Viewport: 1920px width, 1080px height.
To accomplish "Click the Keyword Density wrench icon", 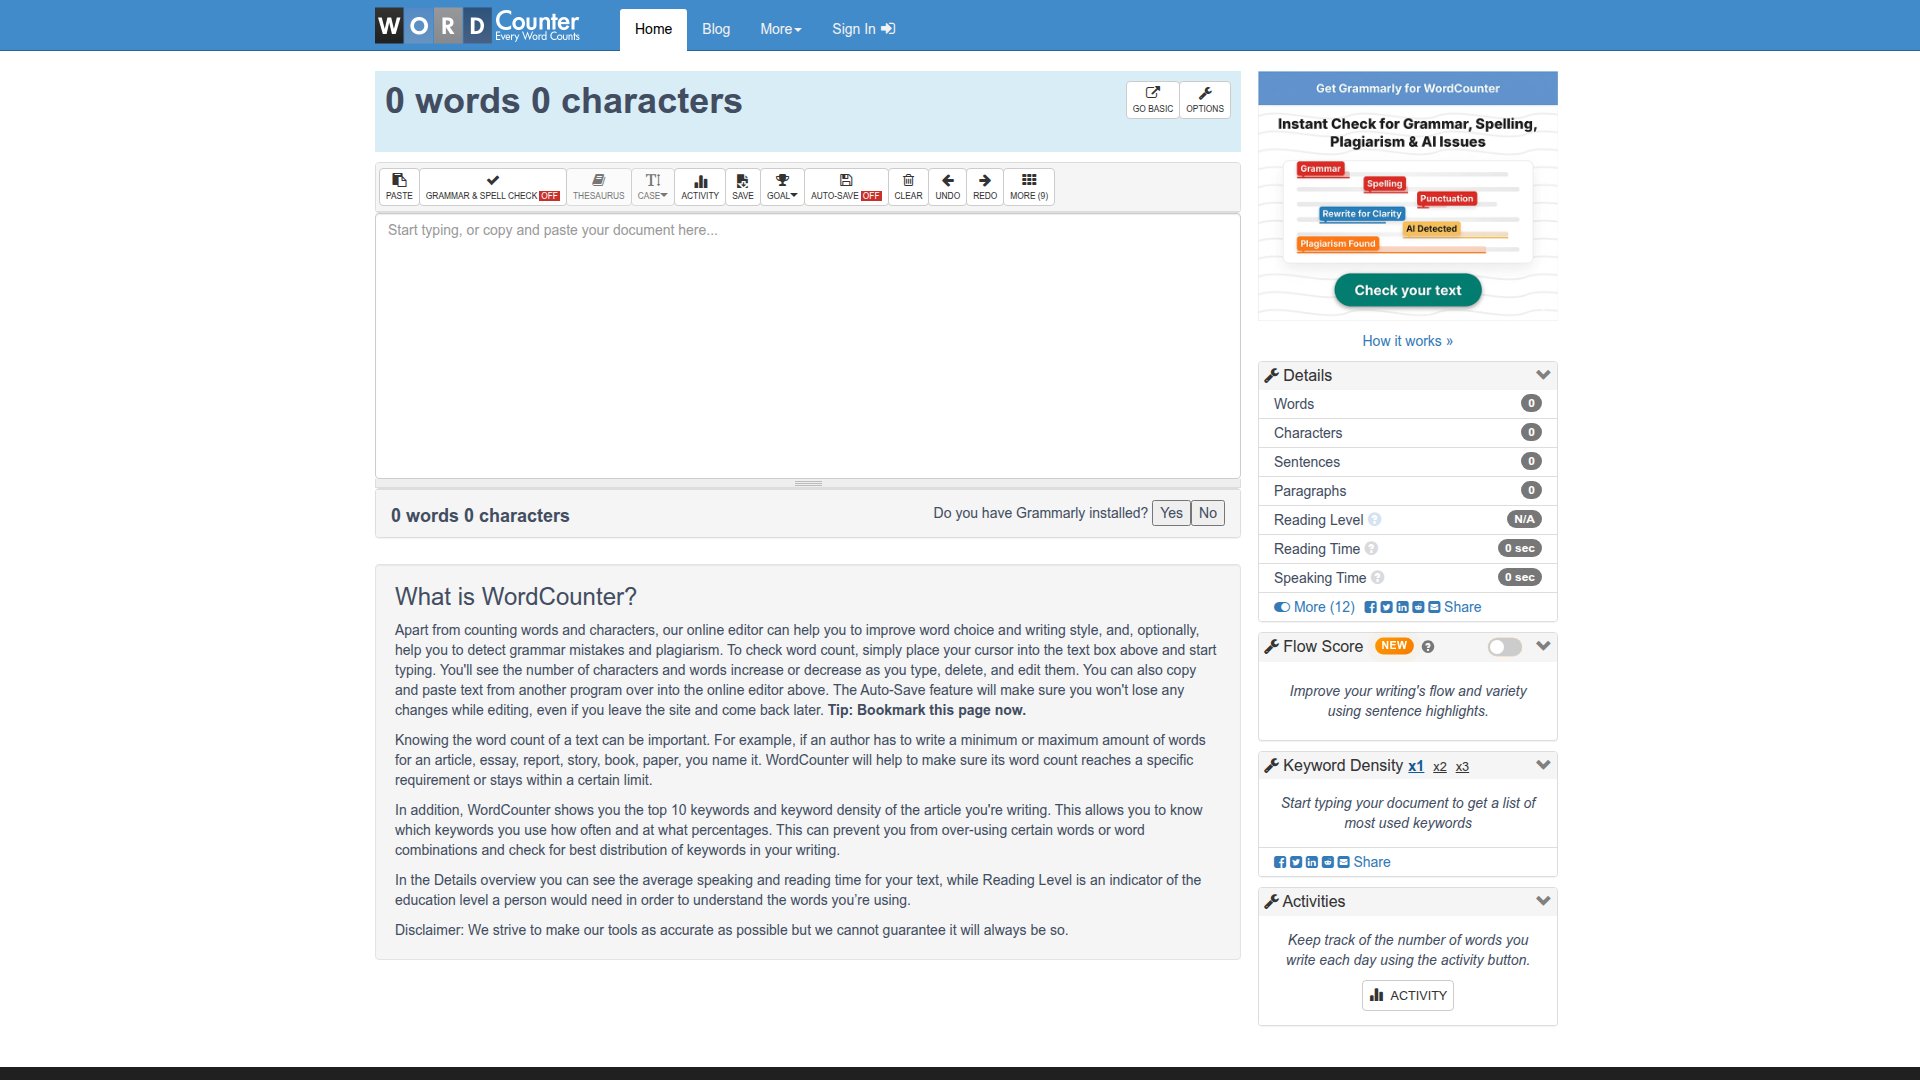I will point(1272,766).
